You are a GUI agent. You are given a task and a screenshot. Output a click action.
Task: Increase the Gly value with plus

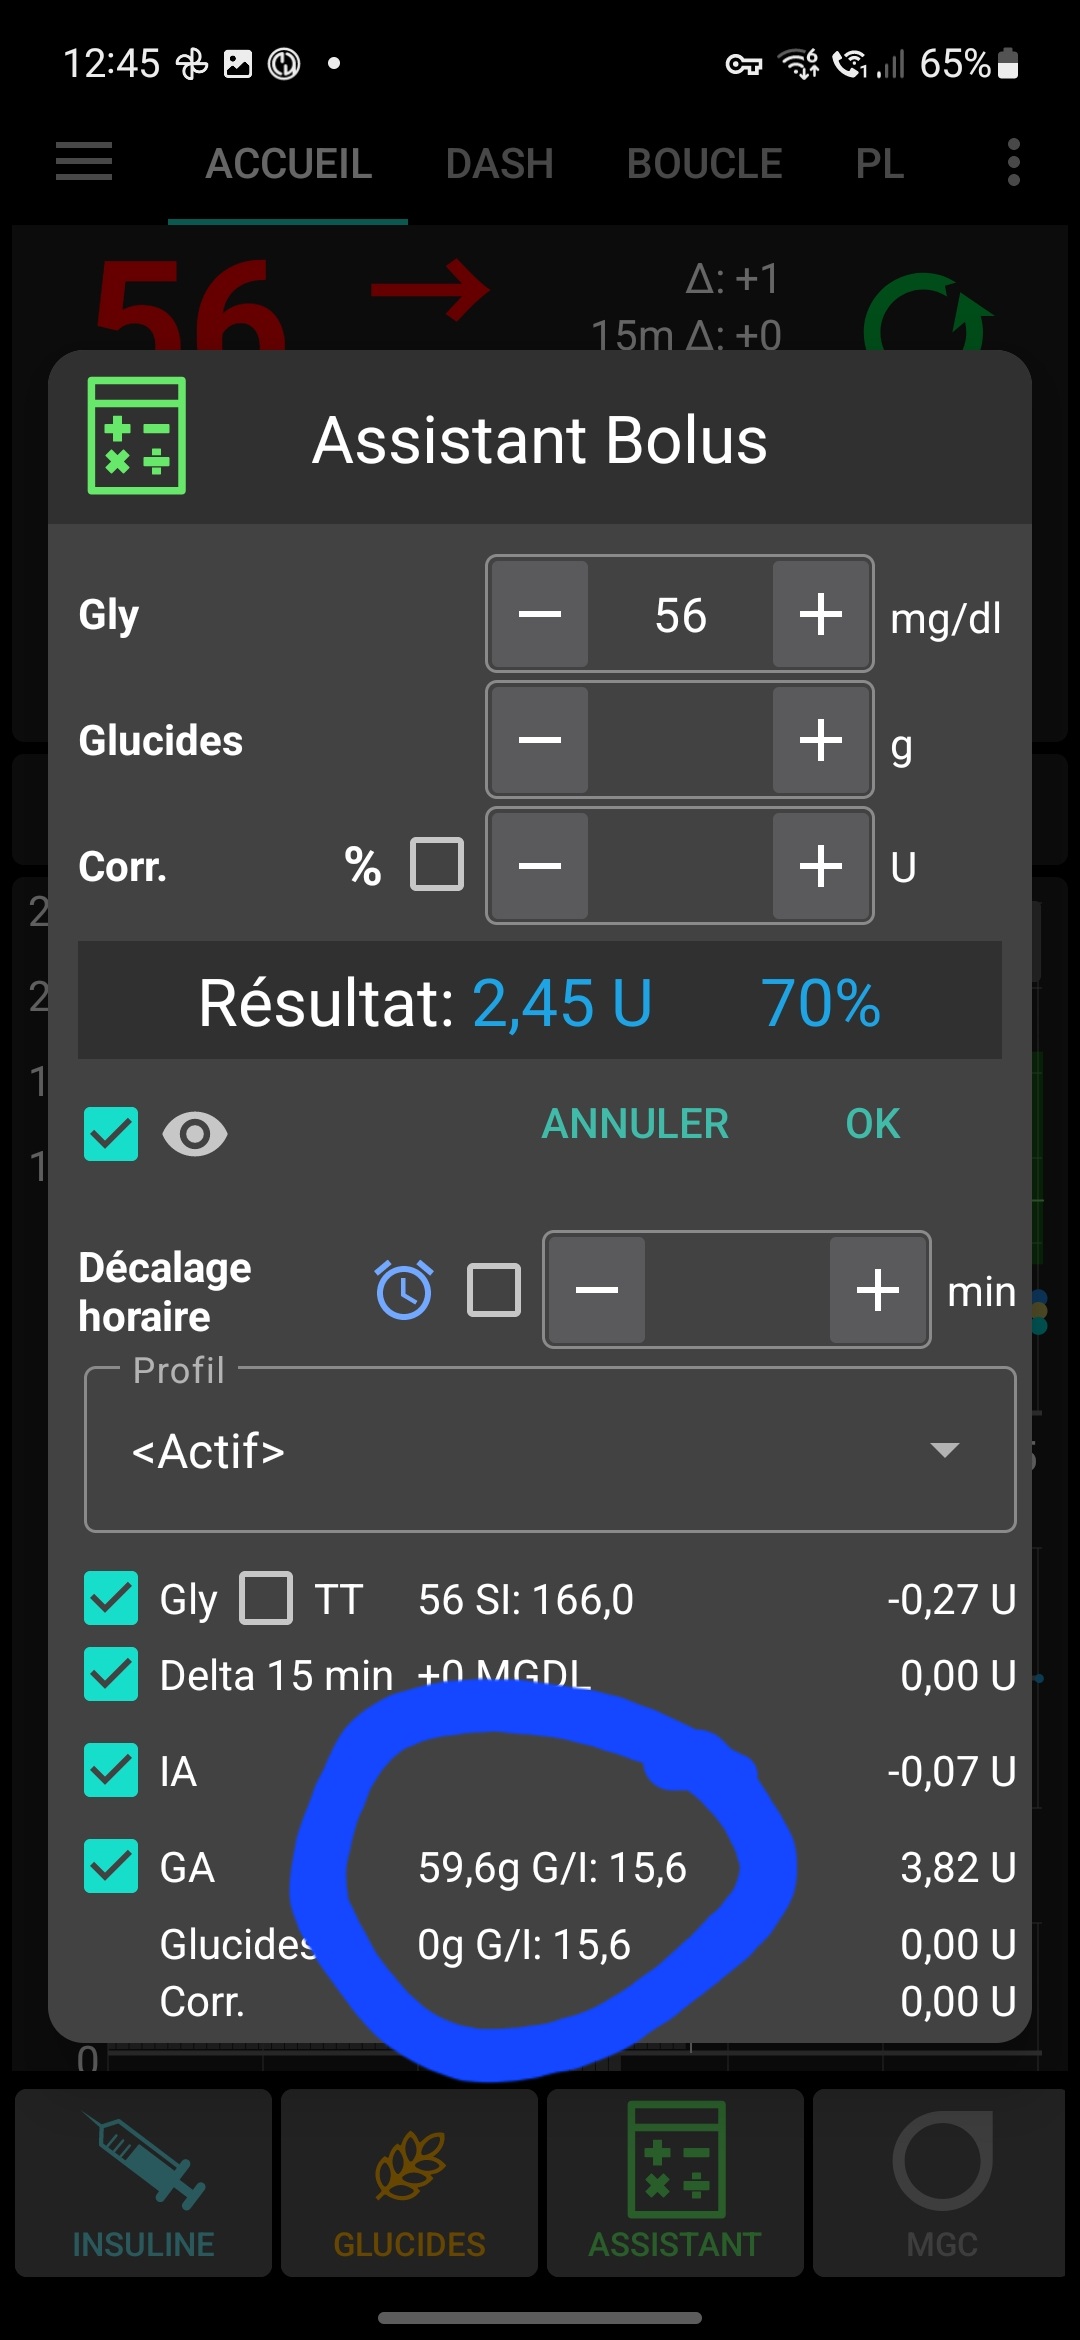(820, 614)
